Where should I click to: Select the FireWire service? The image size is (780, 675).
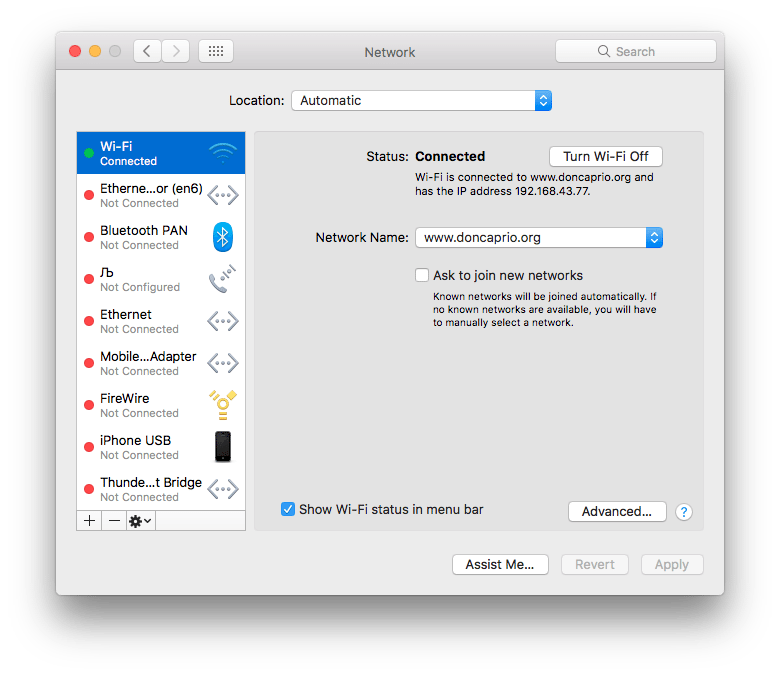[x=161, y=405]
